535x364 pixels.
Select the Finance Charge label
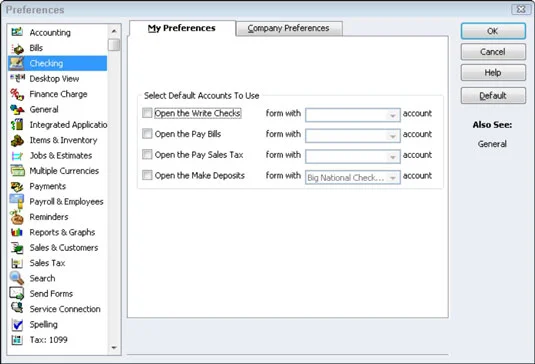click(58, 94)
